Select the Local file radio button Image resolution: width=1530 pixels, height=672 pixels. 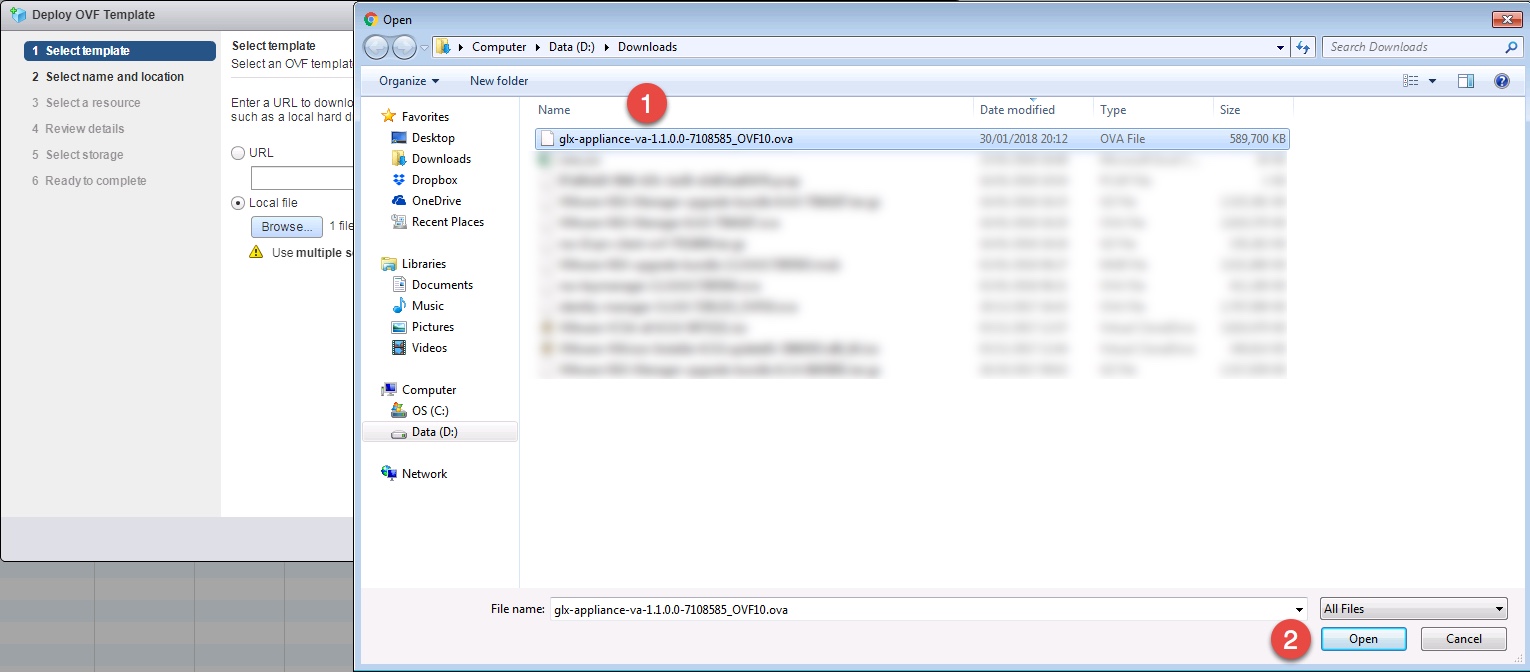[239, 202]
